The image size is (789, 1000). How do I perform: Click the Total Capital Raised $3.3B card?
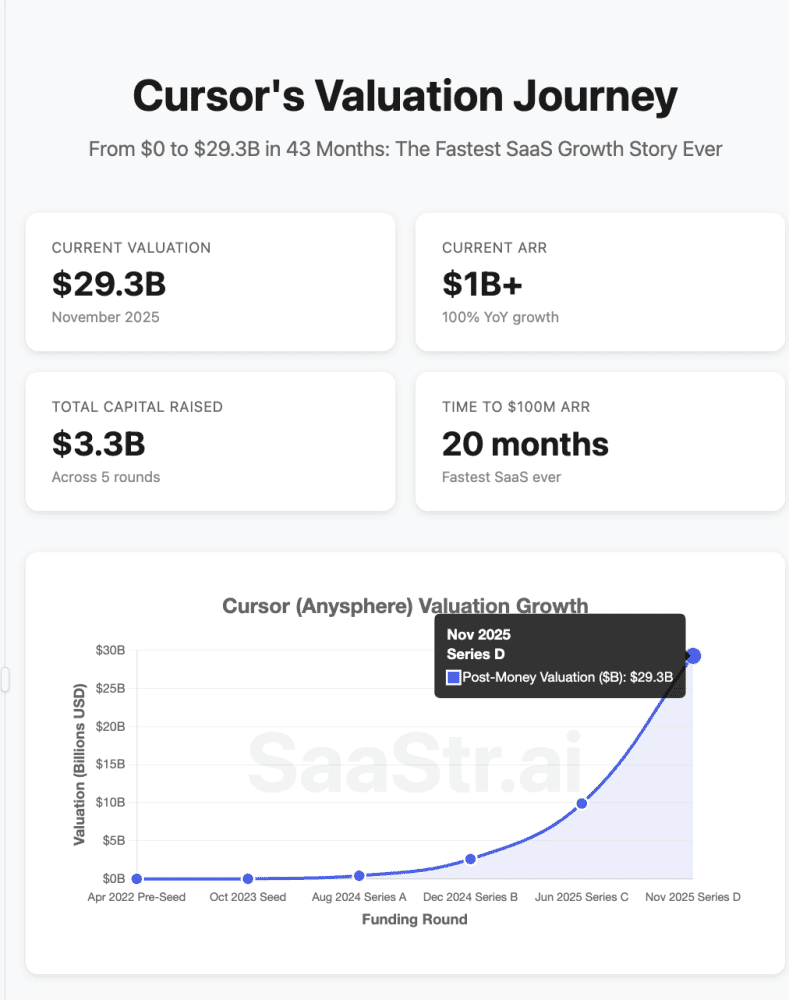(x=210, y=441)
